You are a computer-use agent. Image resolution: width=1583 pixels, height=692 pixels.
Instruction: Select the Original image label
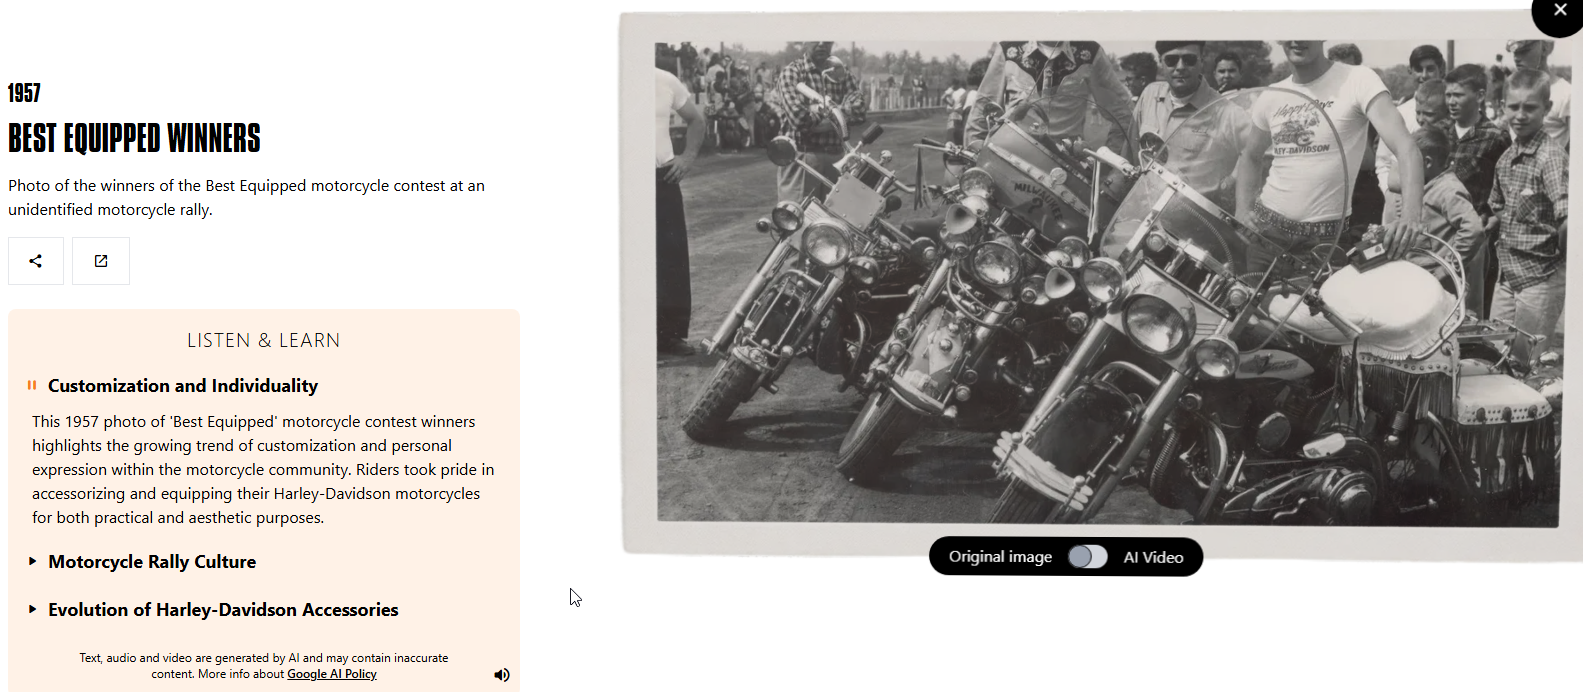pyautogui.click(x=1000, y=557)
